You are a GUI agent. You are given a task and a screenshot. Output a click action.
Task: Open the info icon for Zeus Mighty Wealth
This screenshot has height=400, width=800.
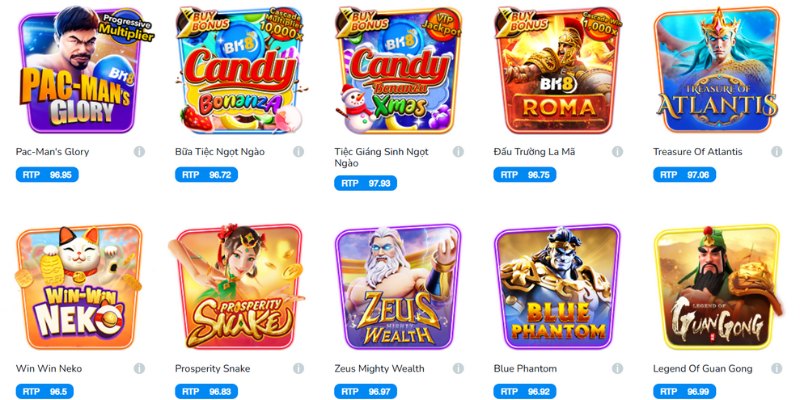click(x=458, y=368)
